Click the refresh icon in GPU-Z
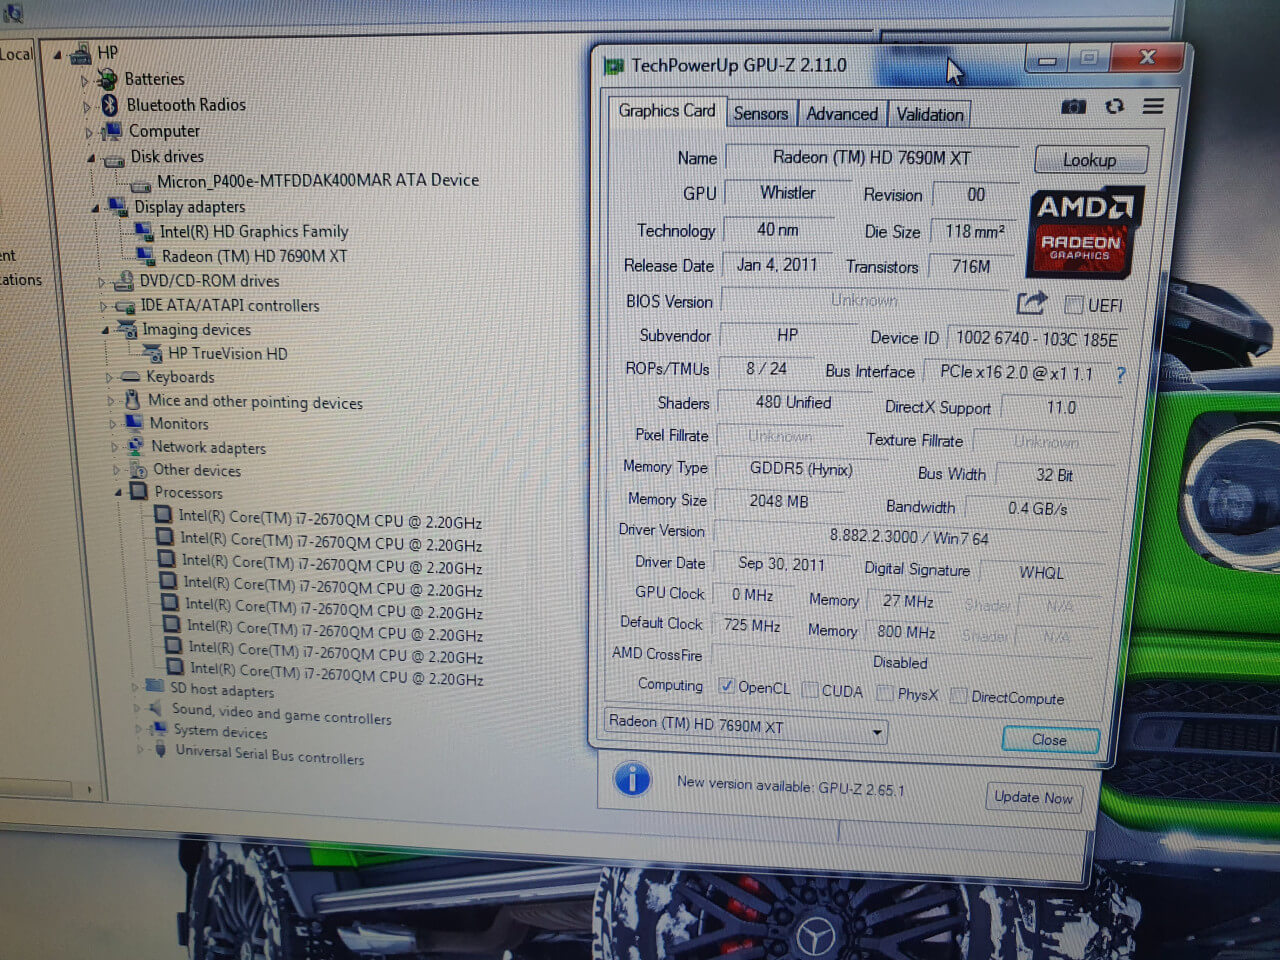The width and height of the screenshot is (1280, 960). [1114, 106]
